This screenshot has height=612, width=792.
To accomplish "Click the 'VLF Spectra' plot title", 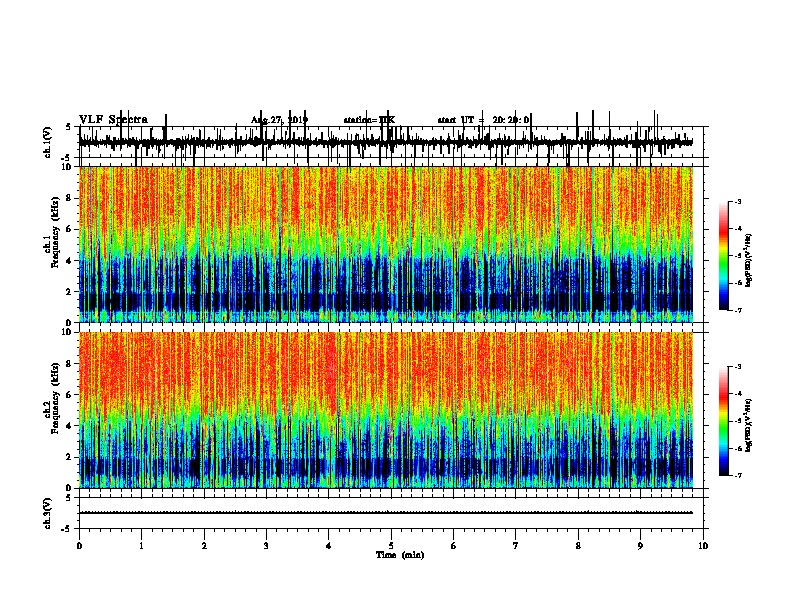I will point(113,120).
